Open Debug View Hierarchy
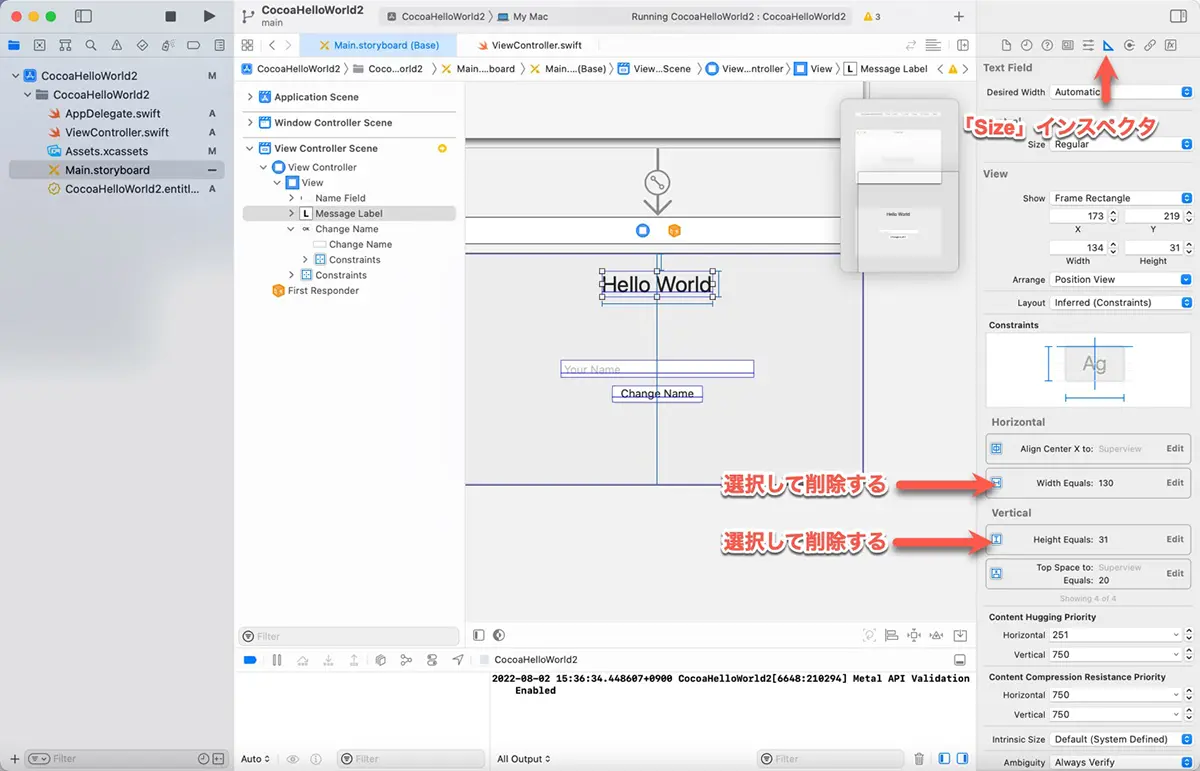The image size is (1200, 771). coord(380,660)
